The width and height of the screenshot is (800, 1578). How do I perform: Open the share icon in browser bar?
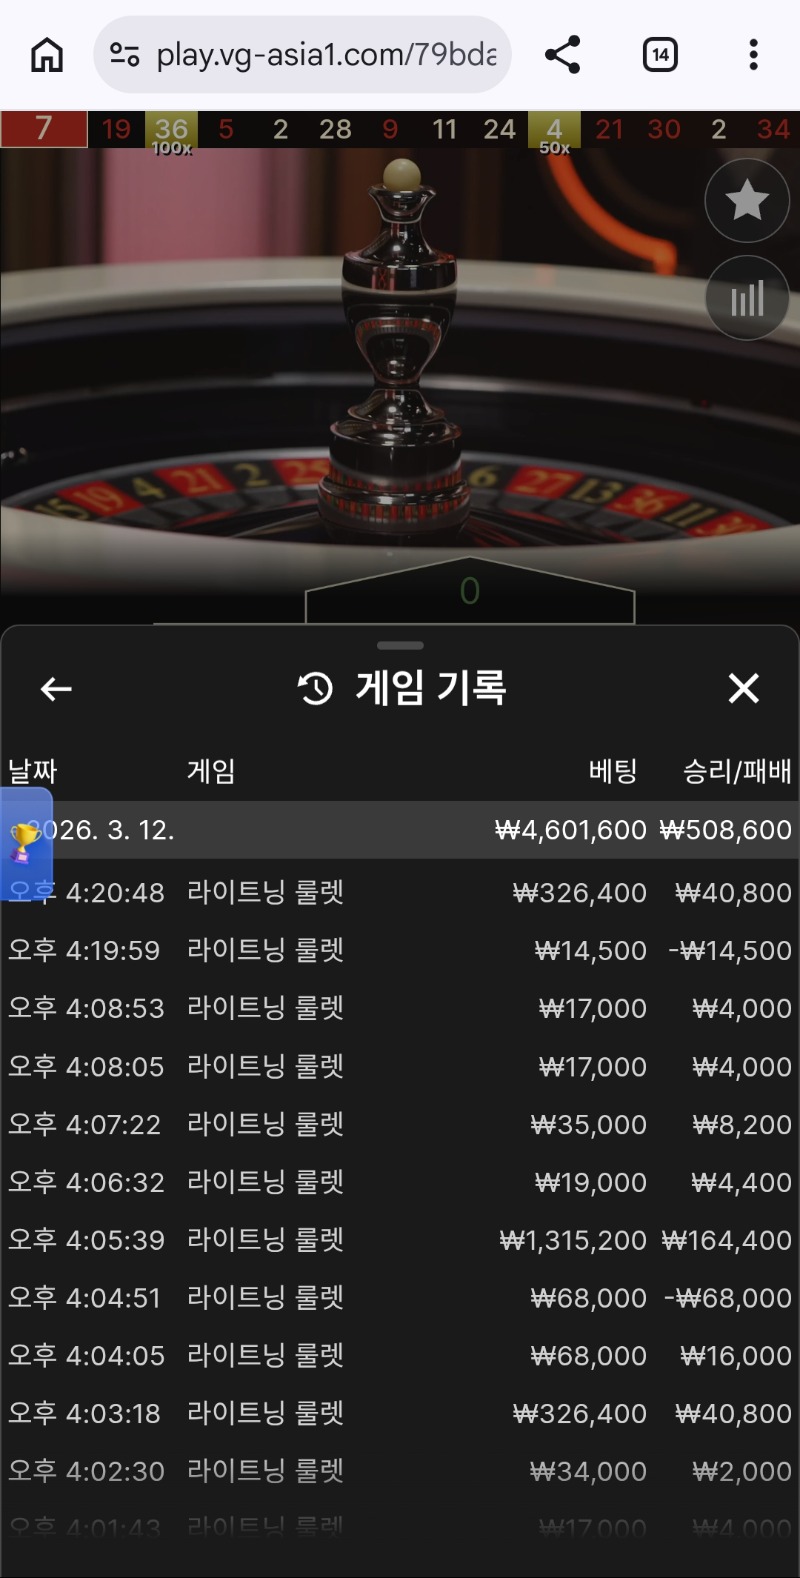[x=562, y=54]
